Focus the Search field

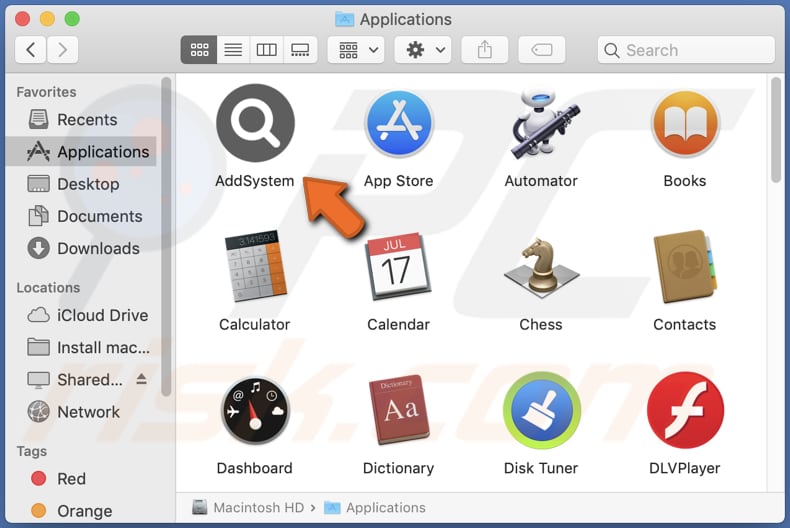coord(686,50)
